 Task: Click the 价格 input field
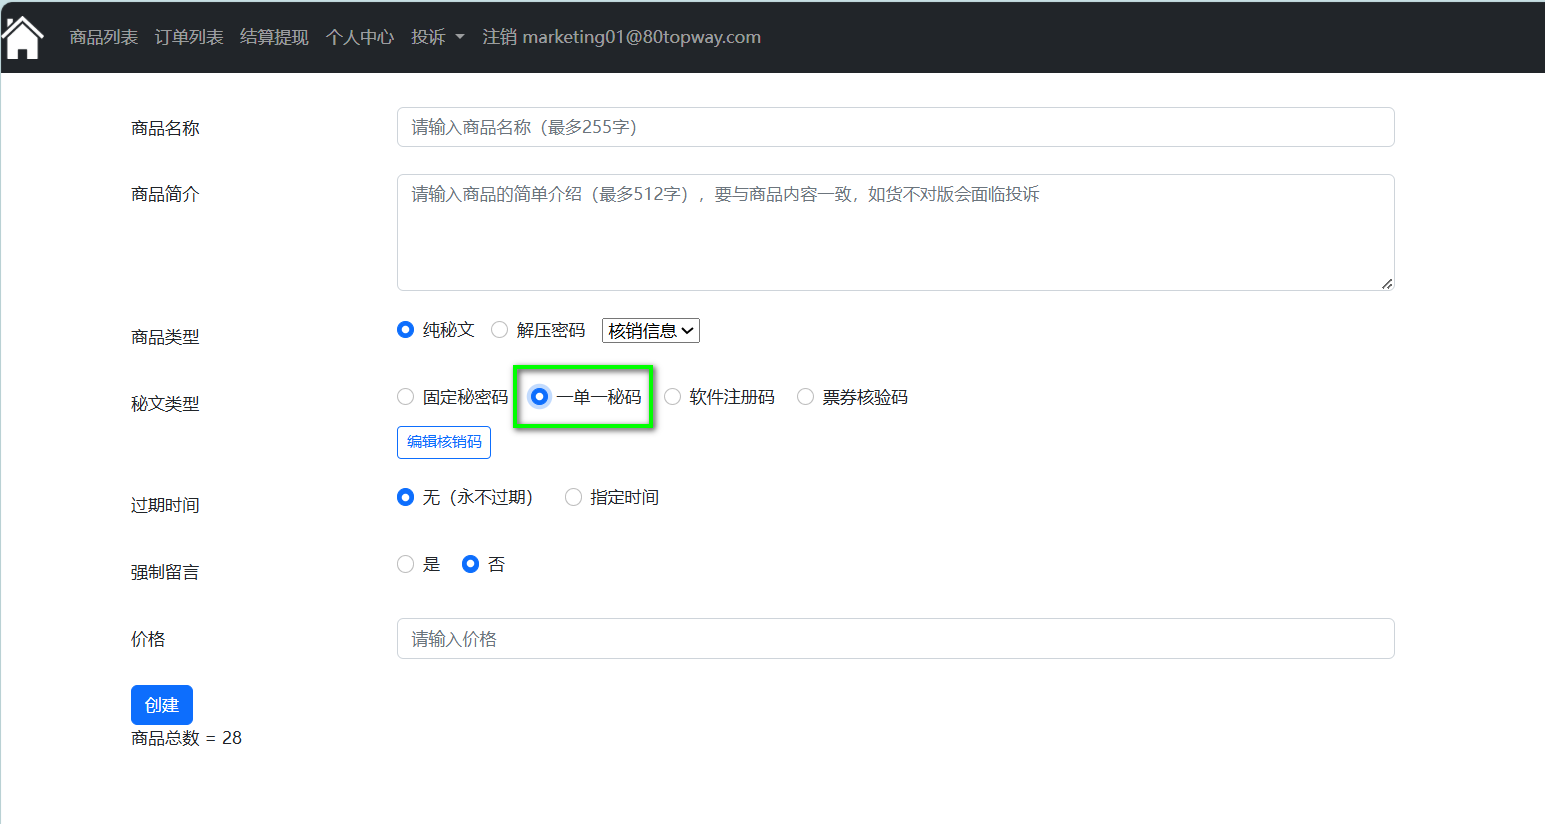click(895, 638)
